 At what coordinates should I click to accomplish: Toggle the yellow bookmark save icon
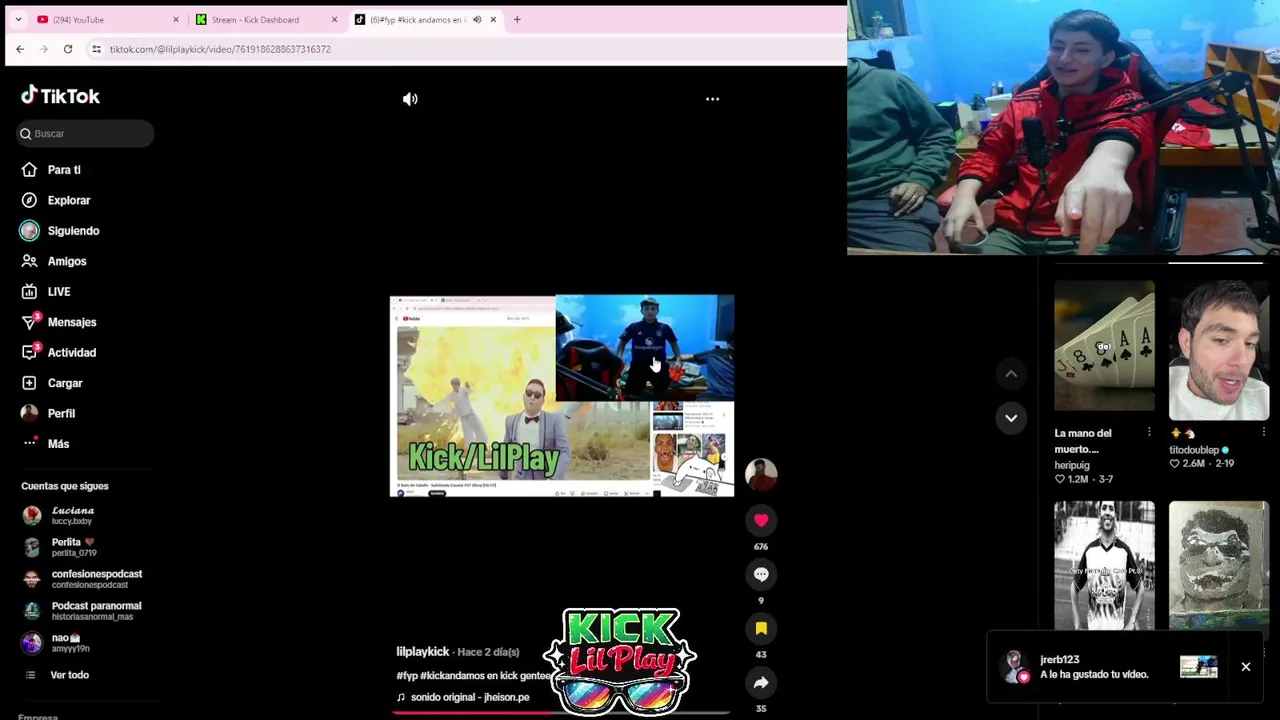[x=761, y=628]
